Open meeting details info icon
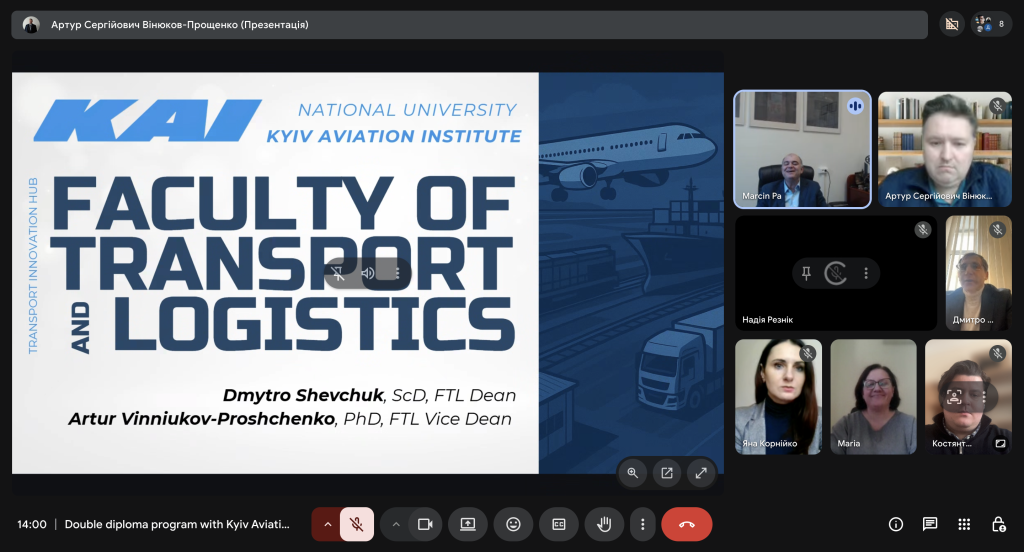Viewport: 1024px width, 552px height. (x=896, y=524)
